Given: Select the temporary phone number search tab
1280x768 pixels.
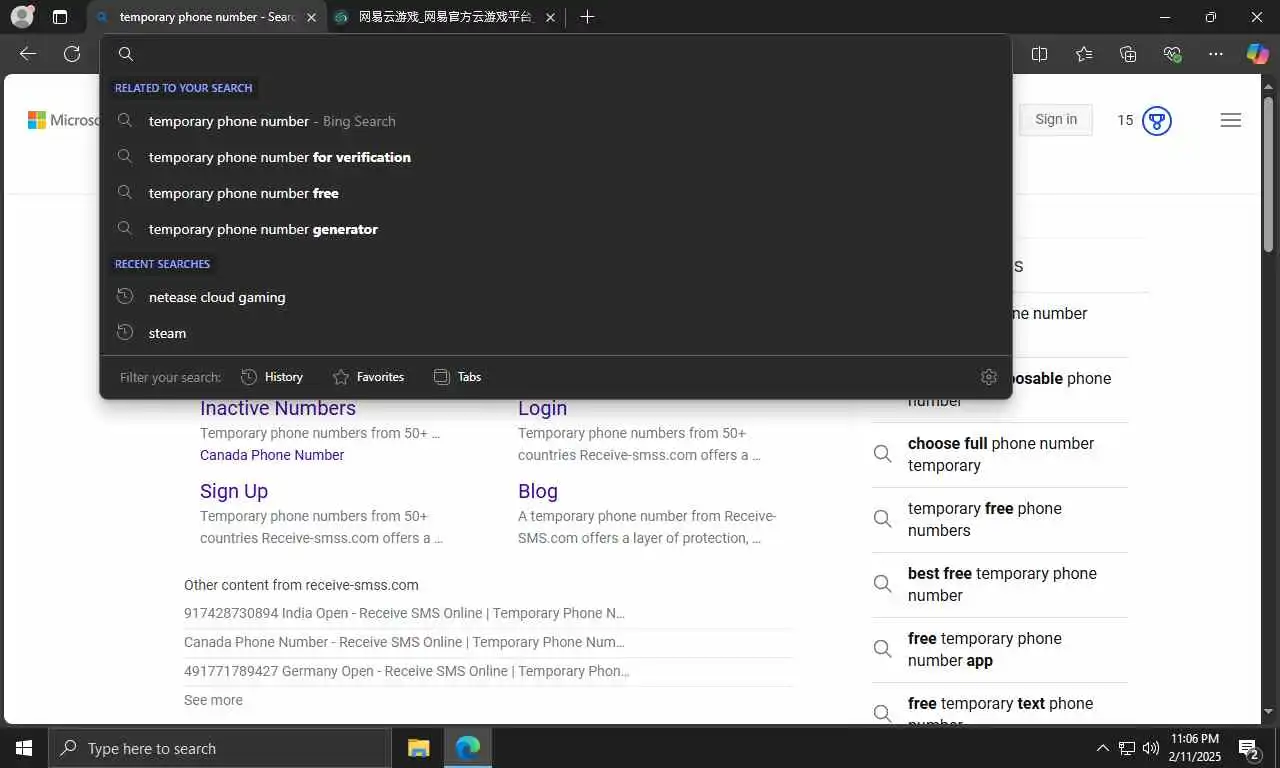Looking at the screenshot, I should click(x=207, y=17).
